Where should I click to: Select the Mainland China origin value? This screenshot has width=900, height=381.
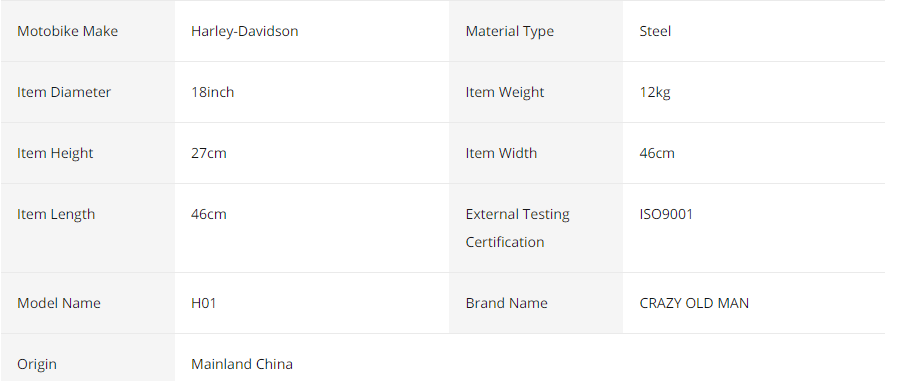242,364
